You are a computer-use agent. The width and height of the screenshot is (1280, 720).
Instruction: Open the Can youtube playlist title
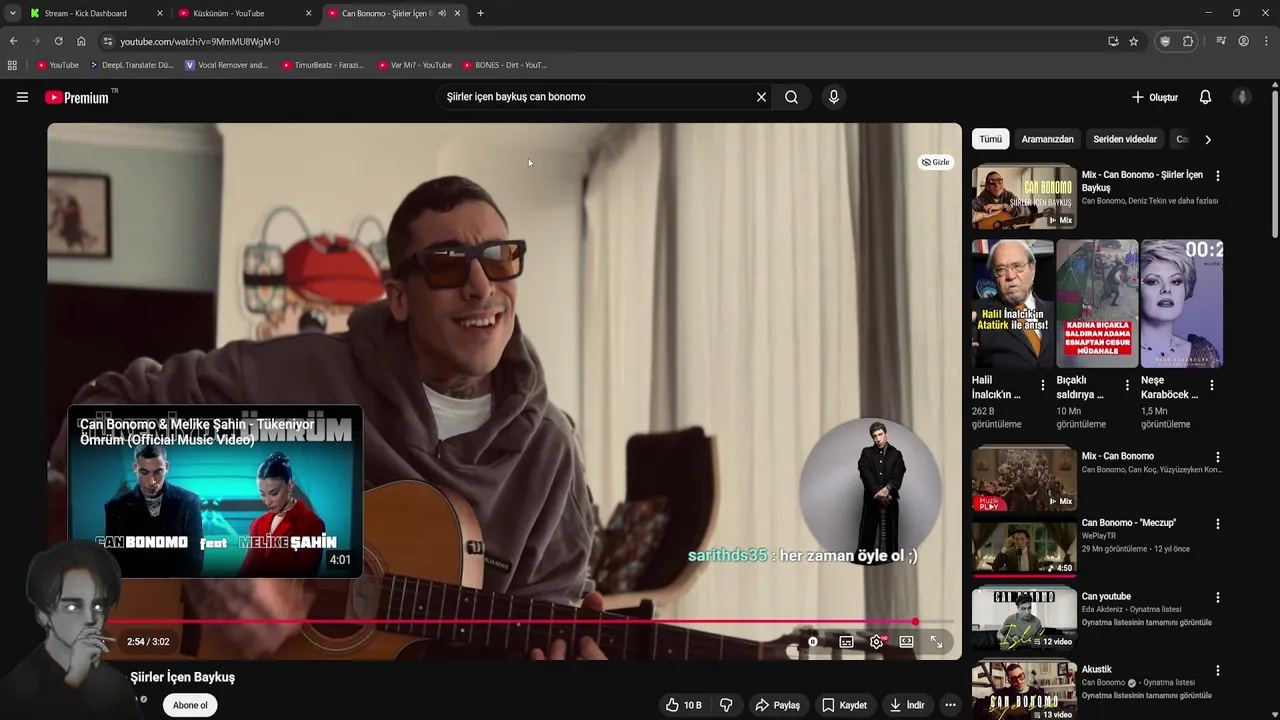coord(1106,596)
